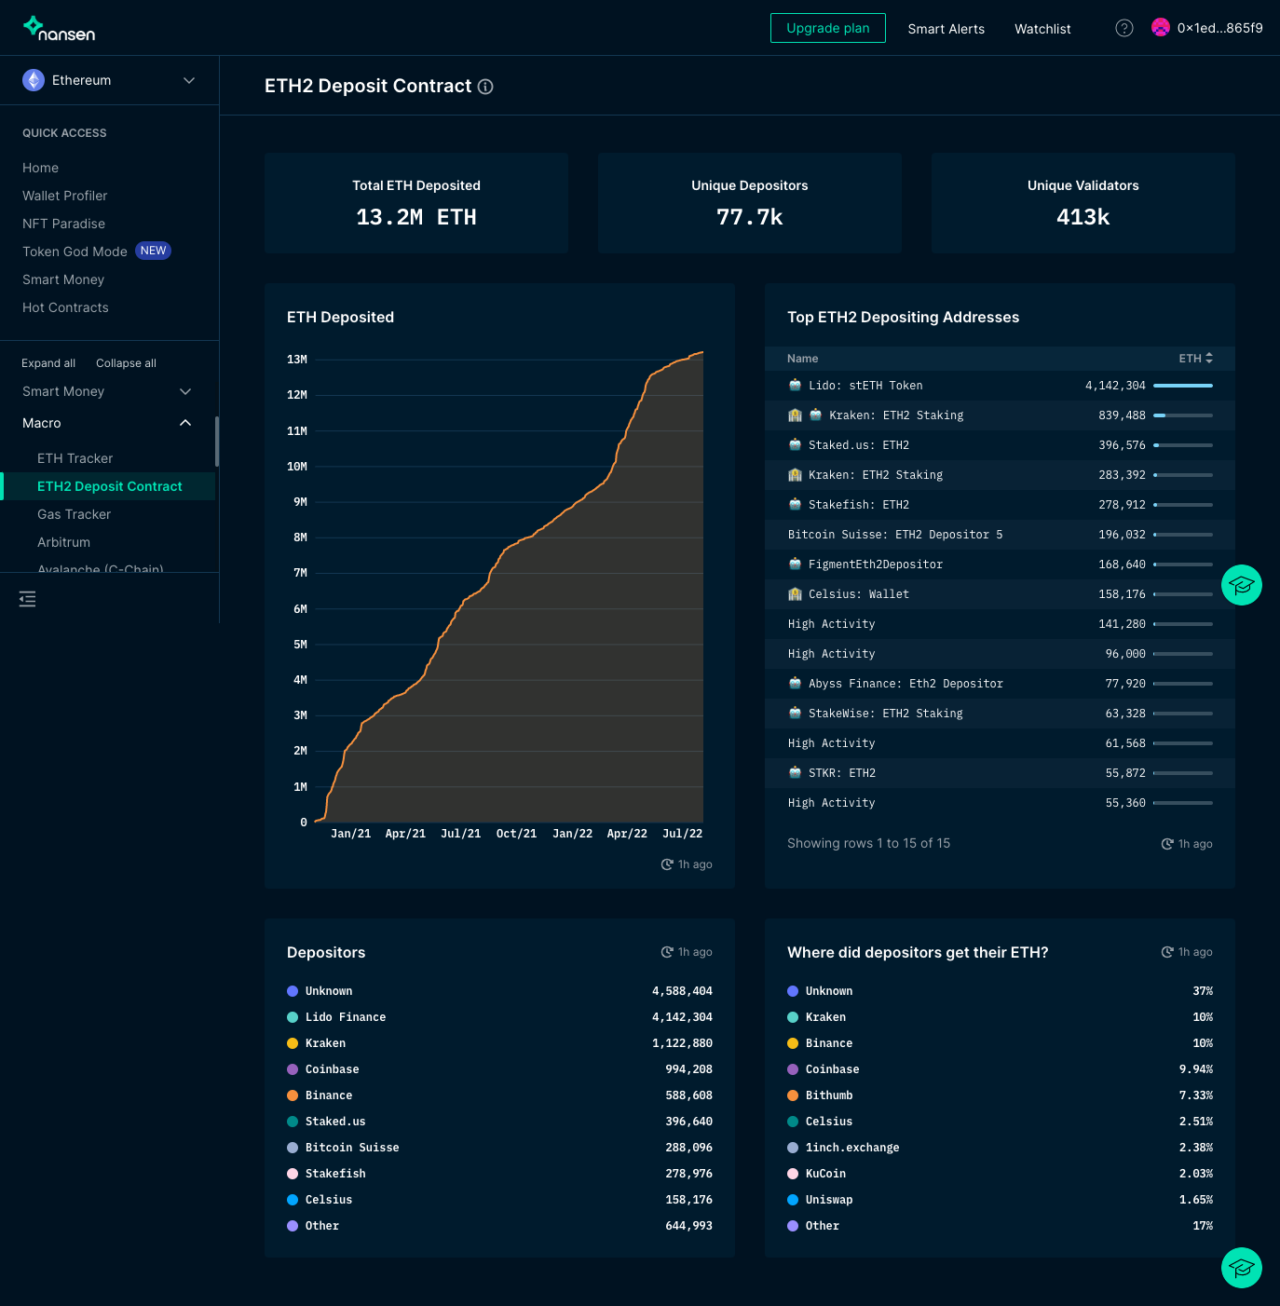This screenshot has height=1306, width=1280.
Task: Click the 1h ago refresh toggle on Depositors panel
Action: 686,951
